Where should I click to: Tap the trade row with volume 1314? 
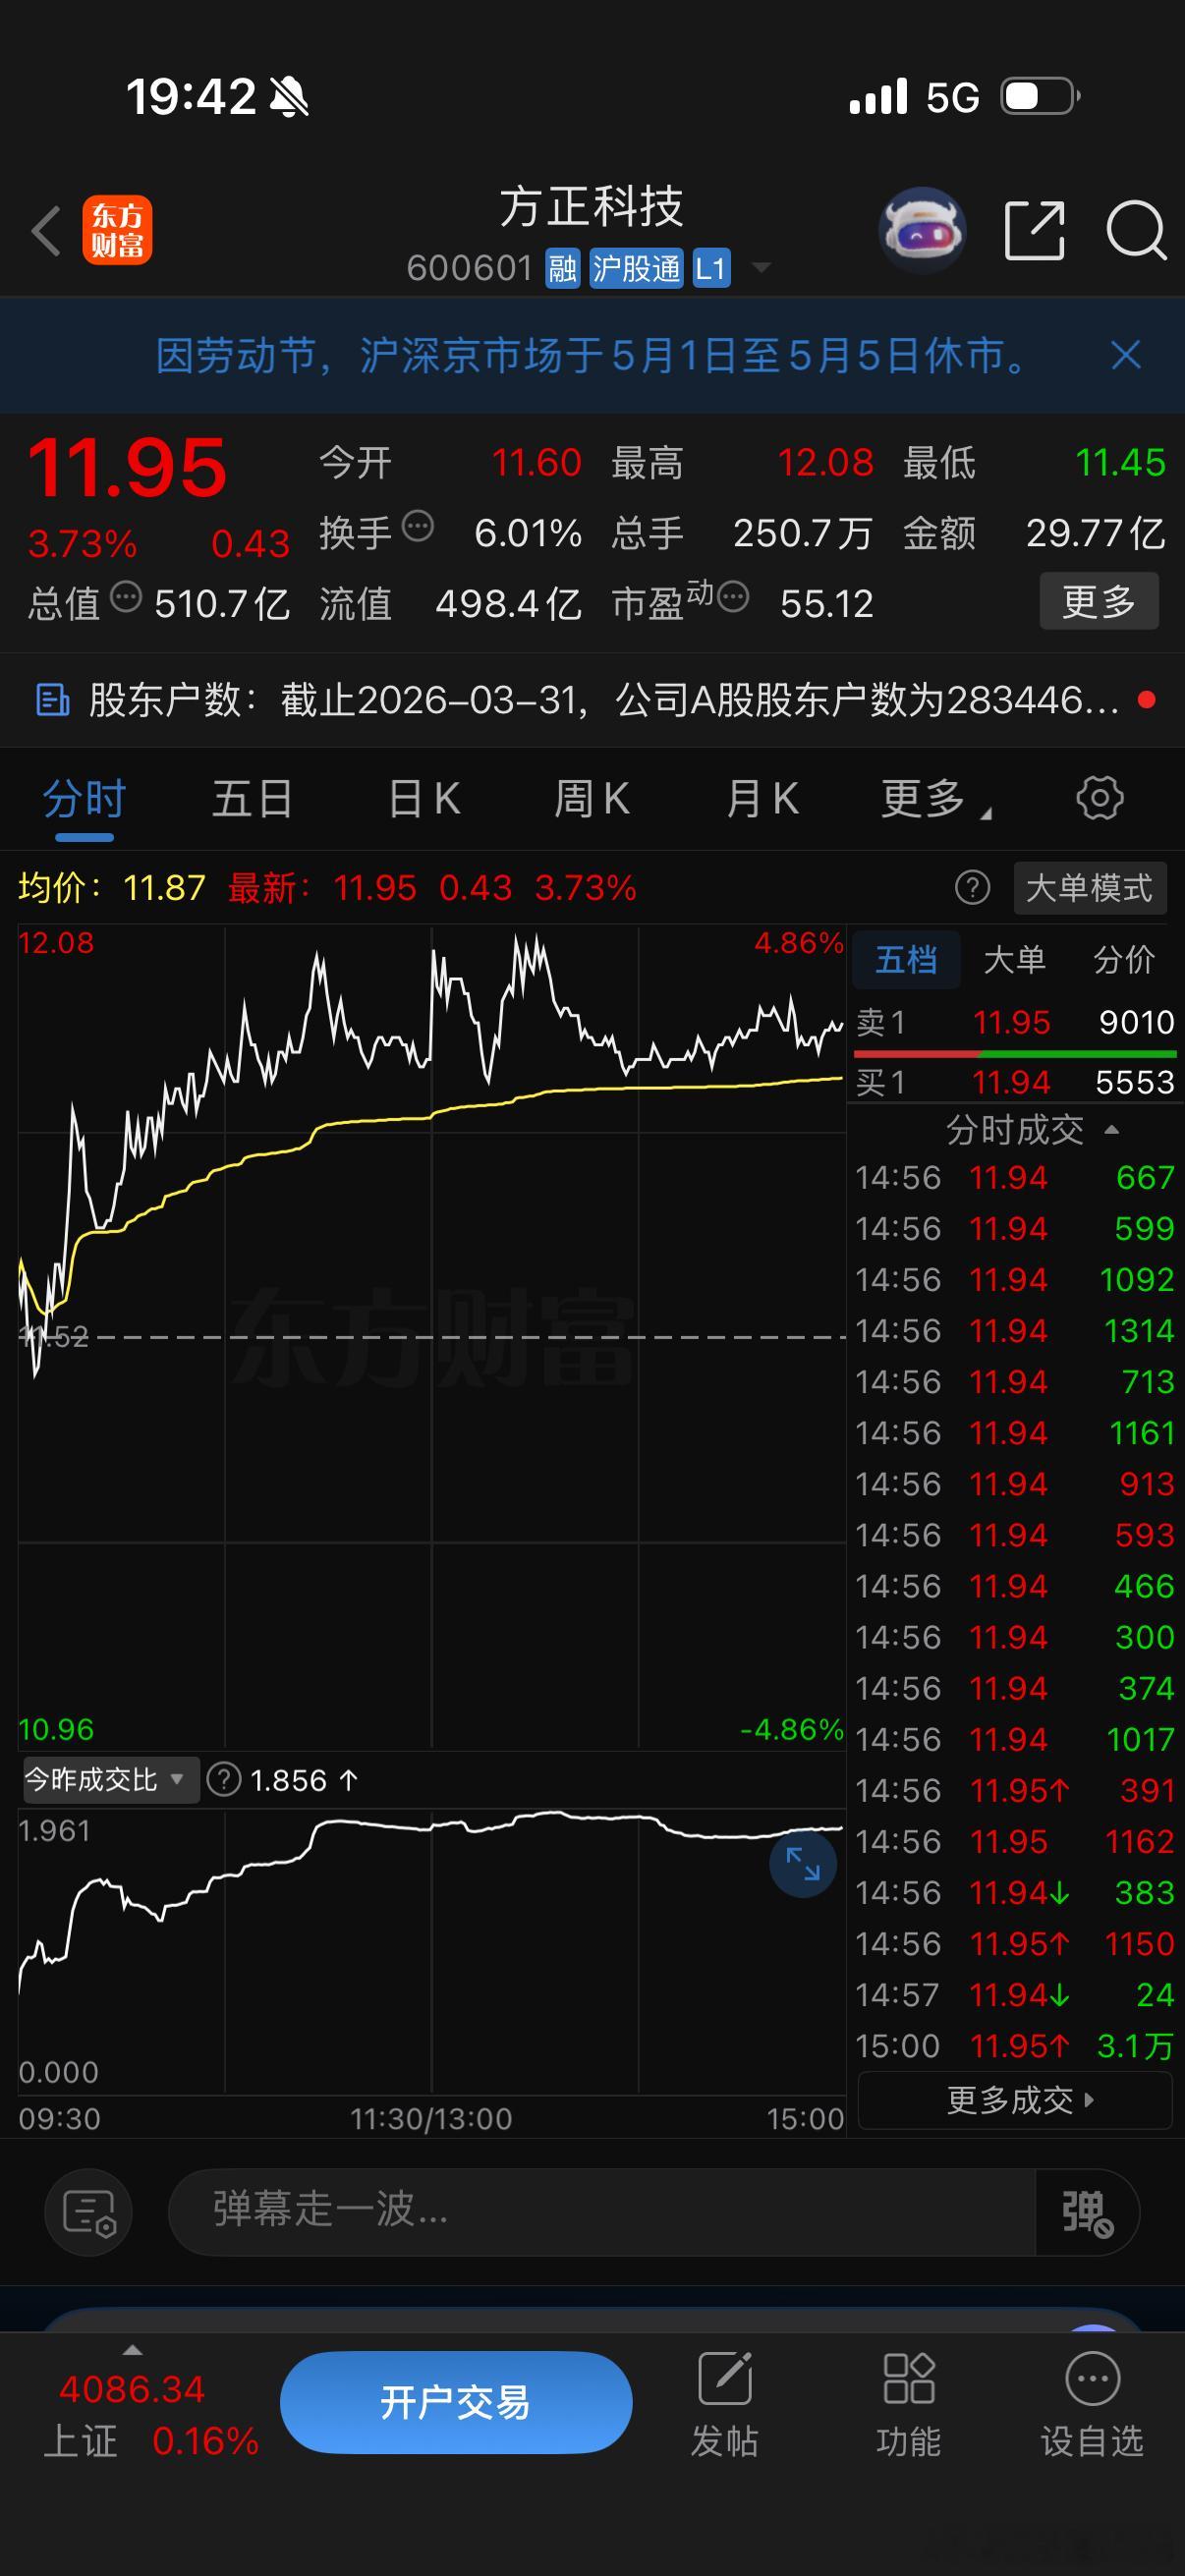pos(1015,1331)
